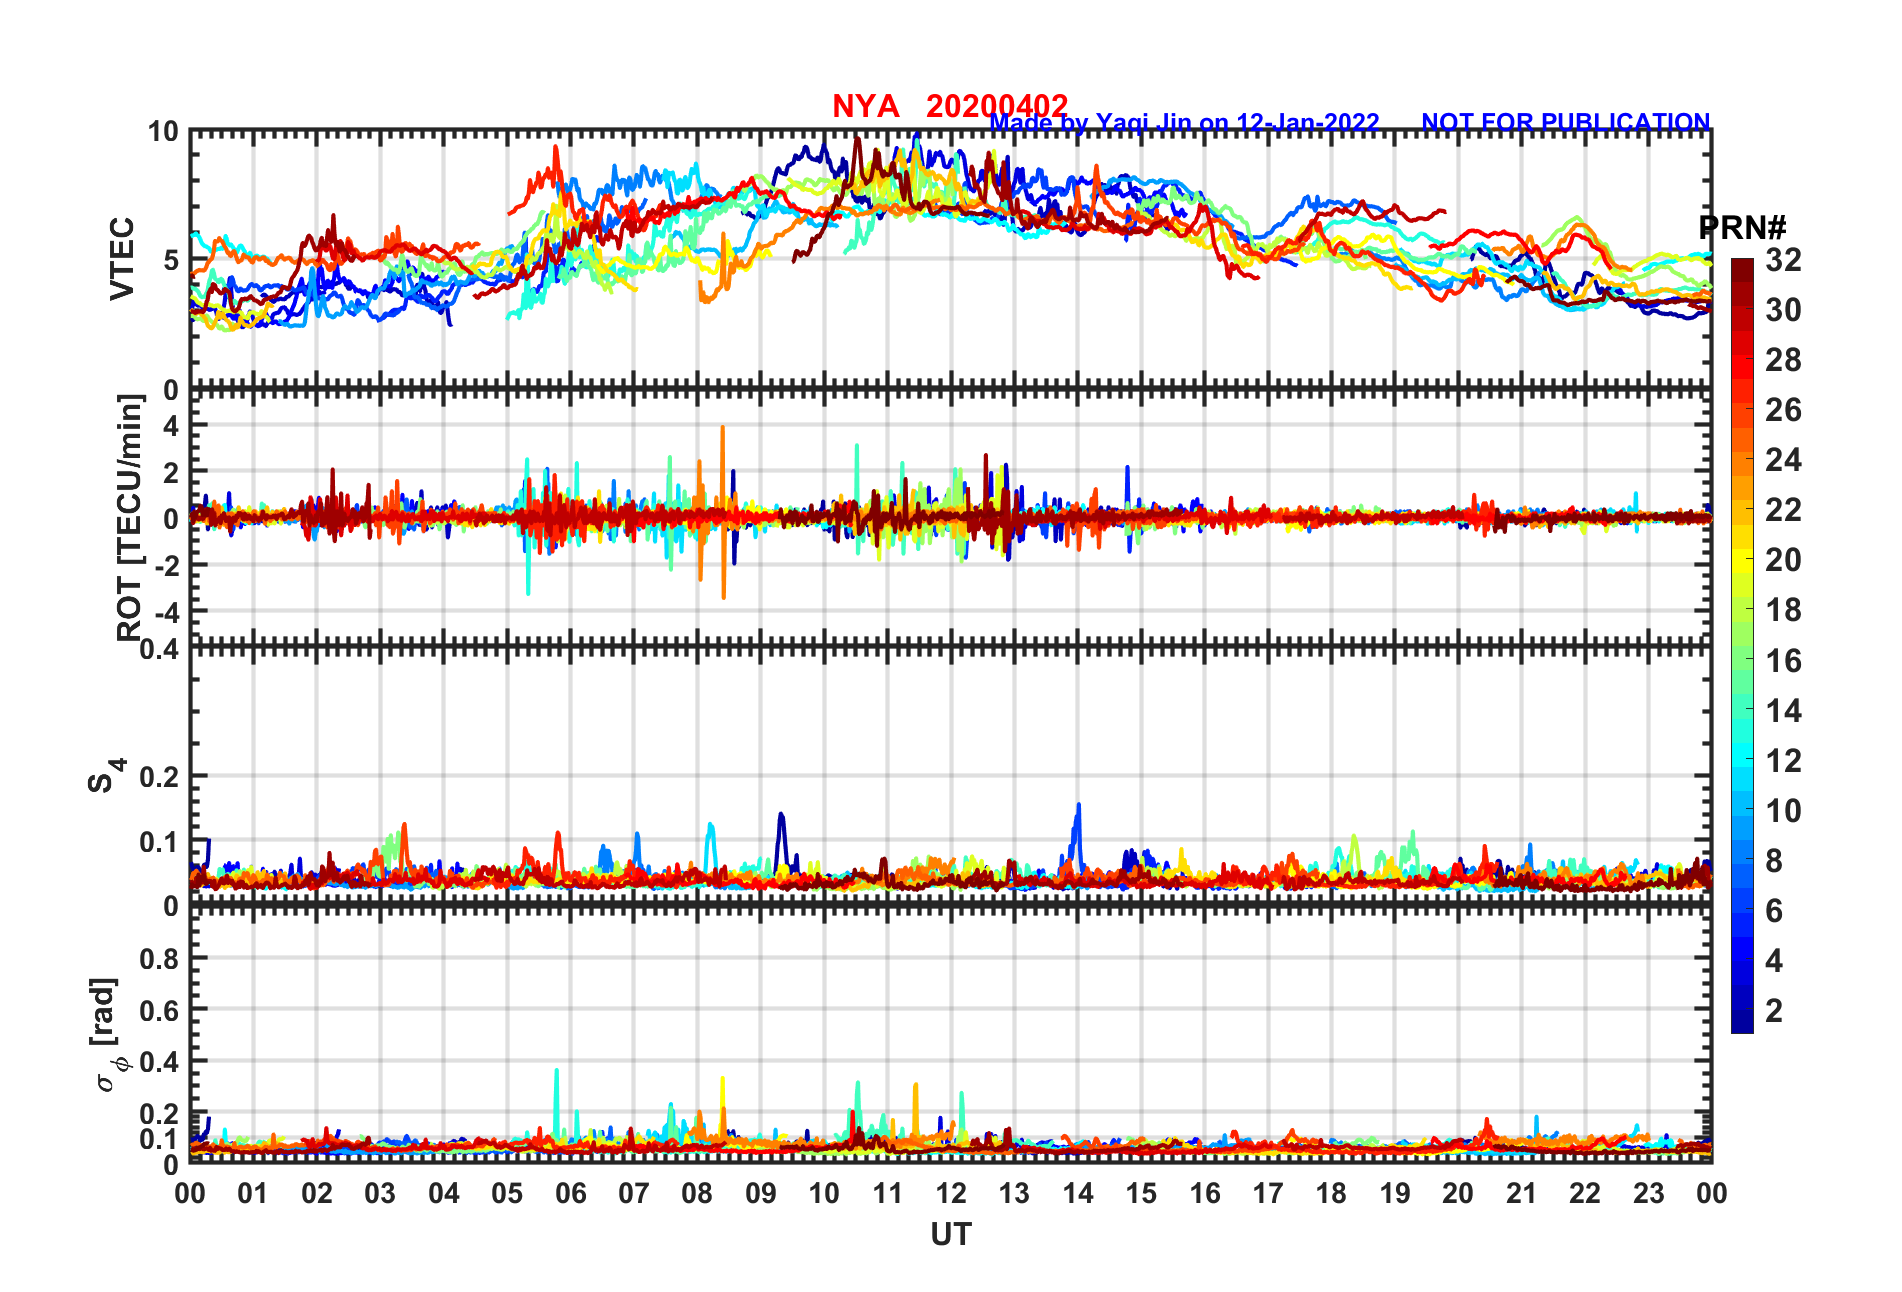Click UT hour tick label 19

(1395, 1193)
